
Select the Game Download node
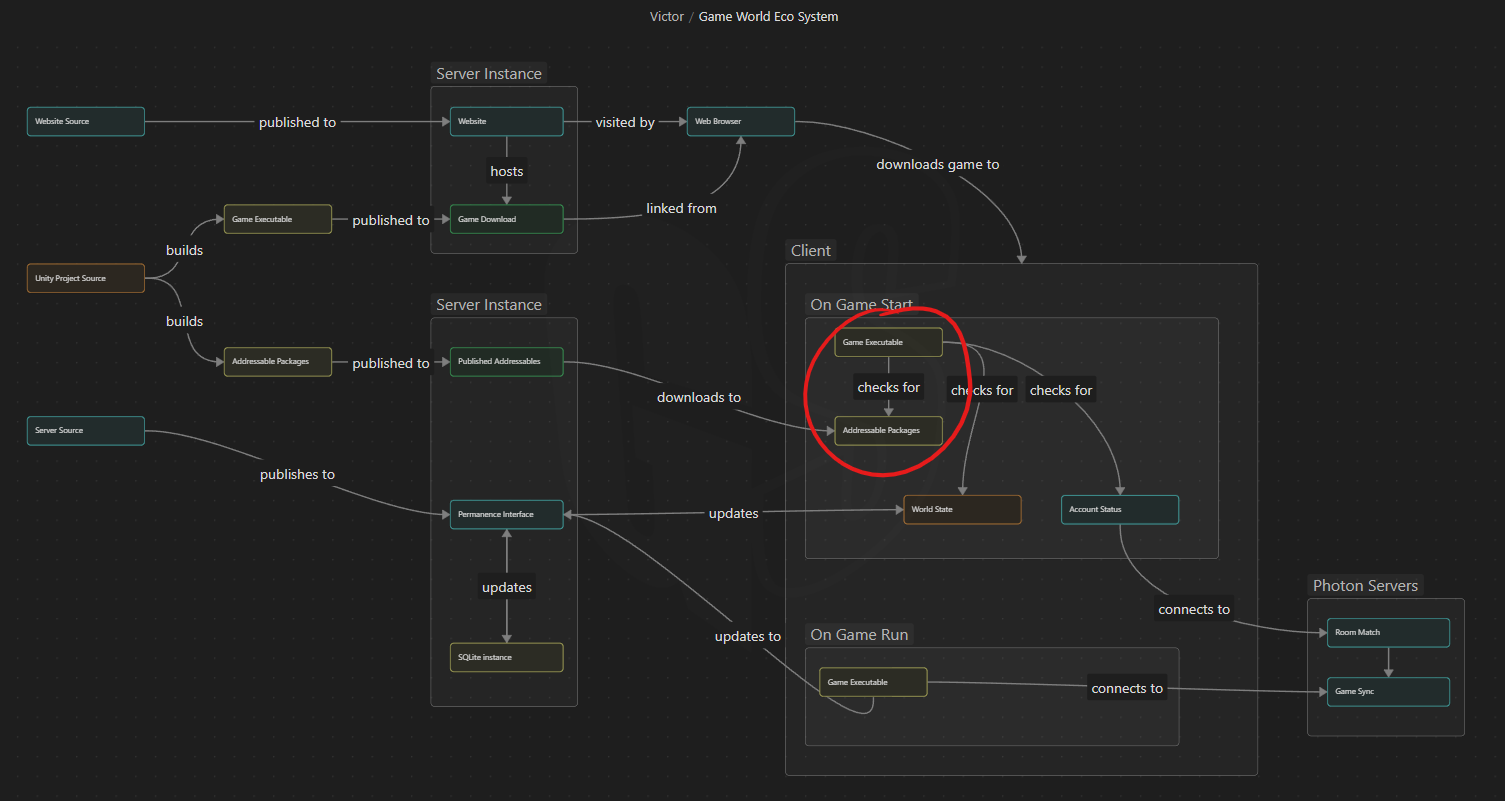point(506,219)
